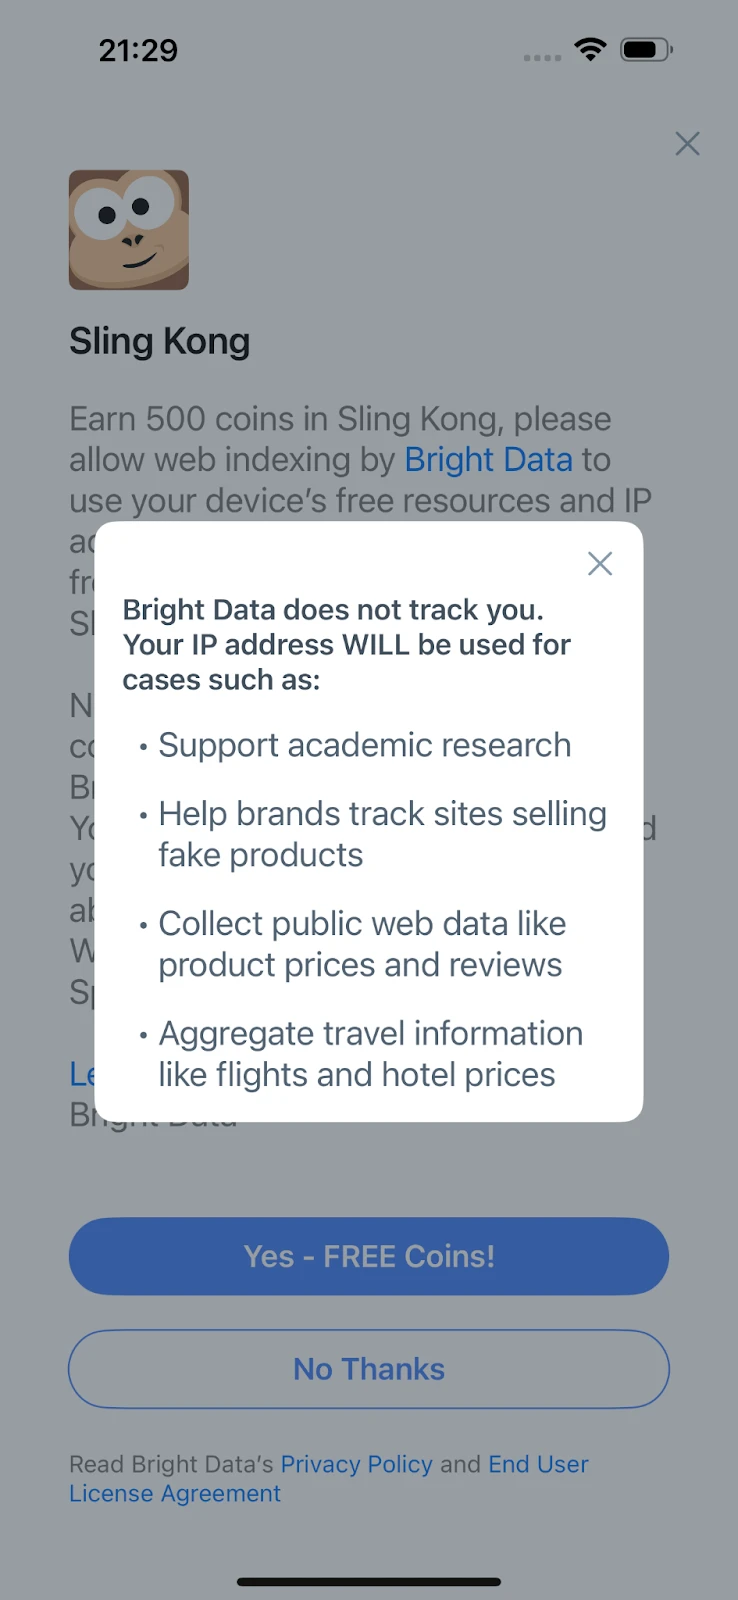Open Bright Data's Privacy Policy
738x1600 pixels.
[x=356, y=1464]
